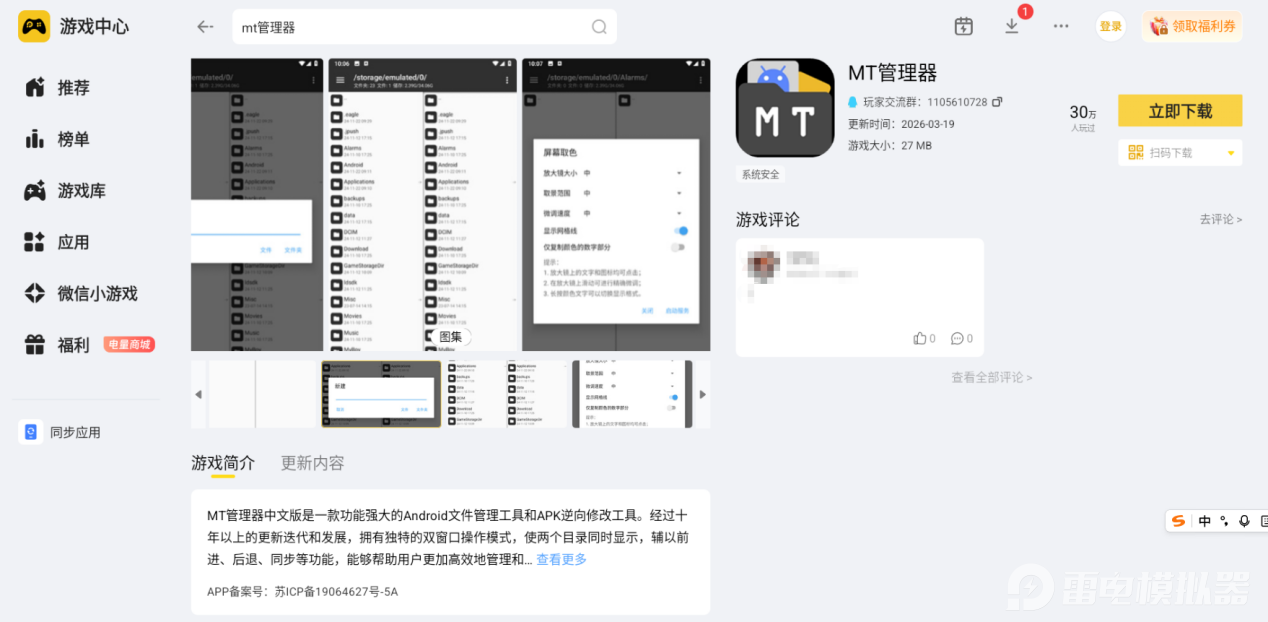
Task: Click the 图集 button on the screenshot
Action: click(450, 337)
